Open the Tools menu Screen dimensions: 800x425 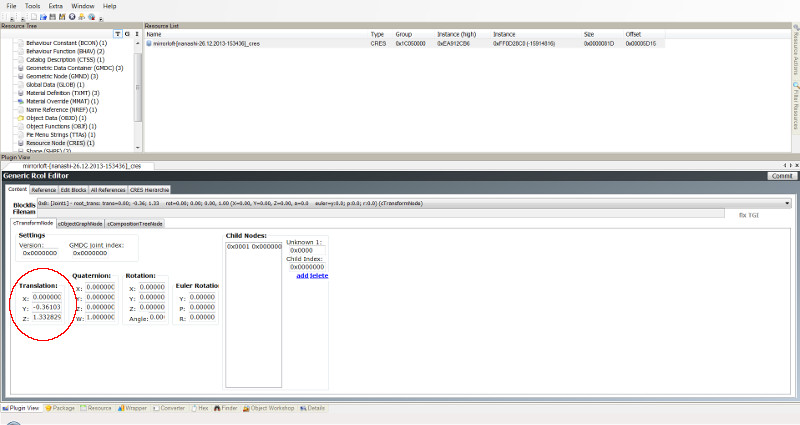(33, 6)
